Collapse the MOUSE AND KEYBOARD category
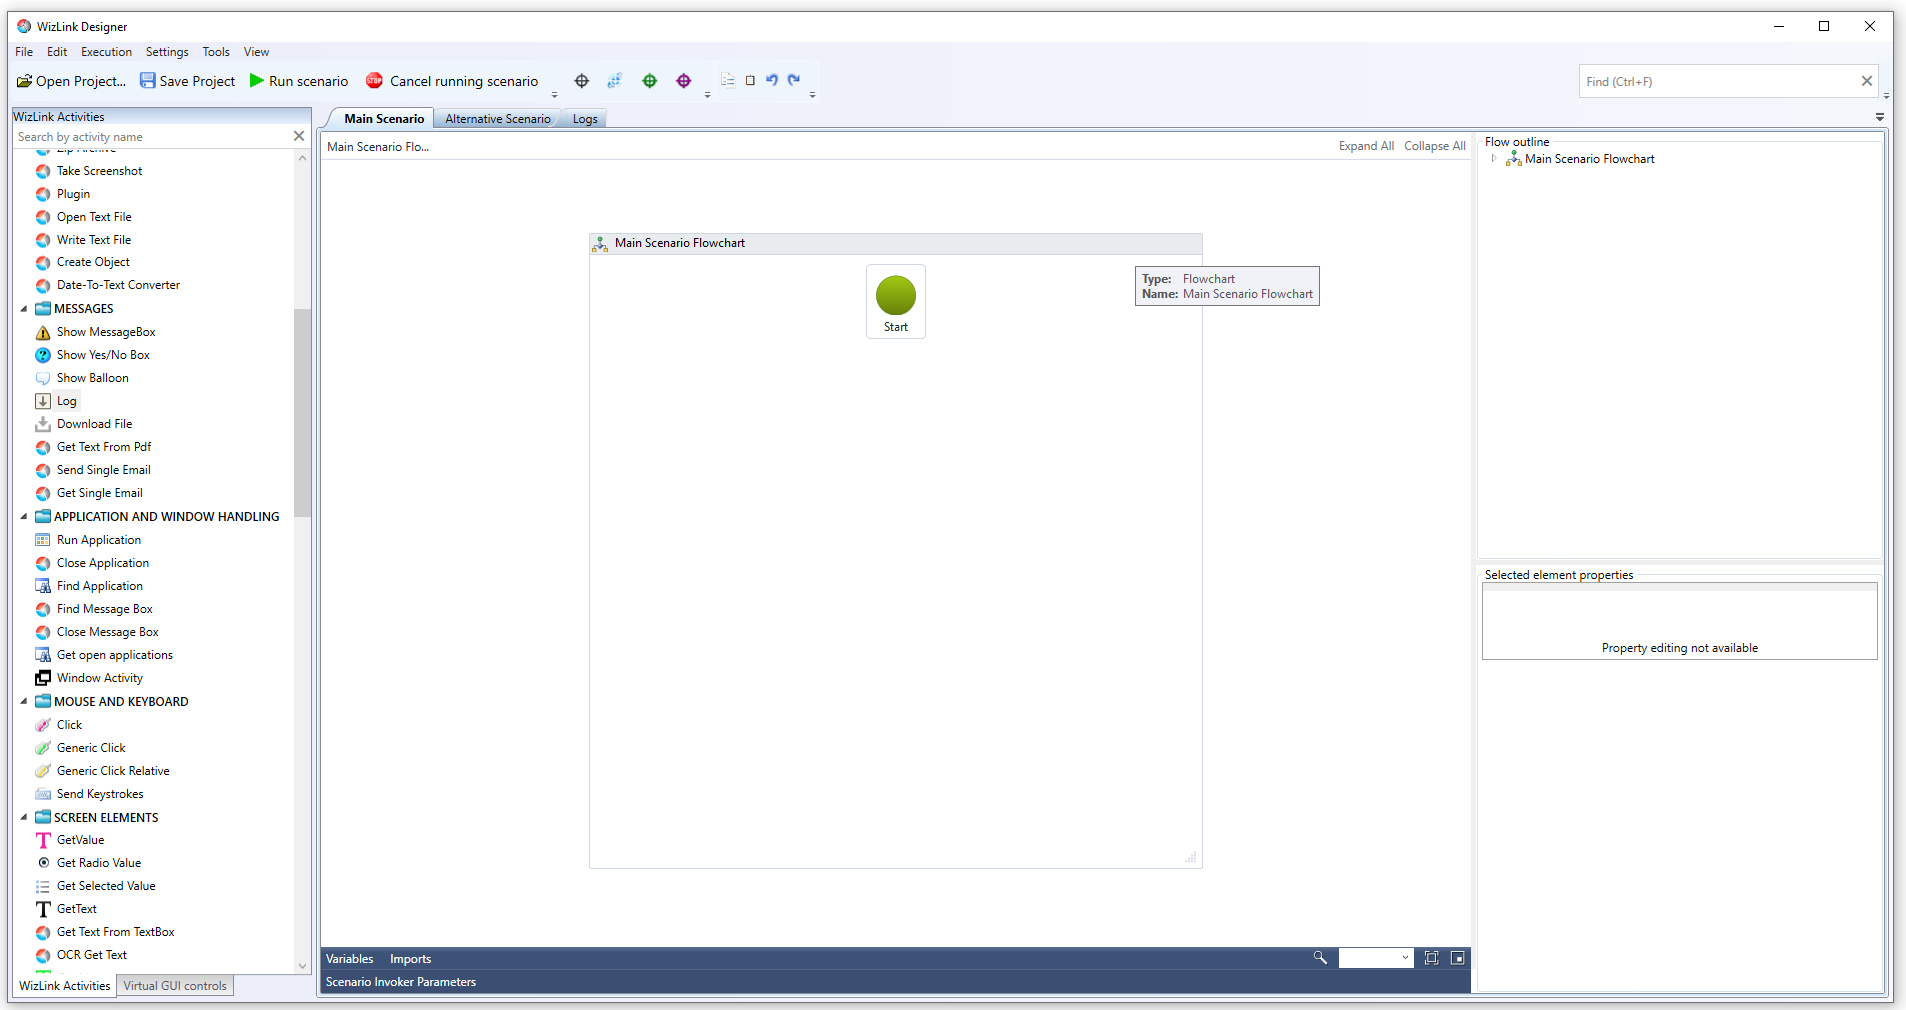The width and height of the screenshot is (1906, 1010). 24,702
